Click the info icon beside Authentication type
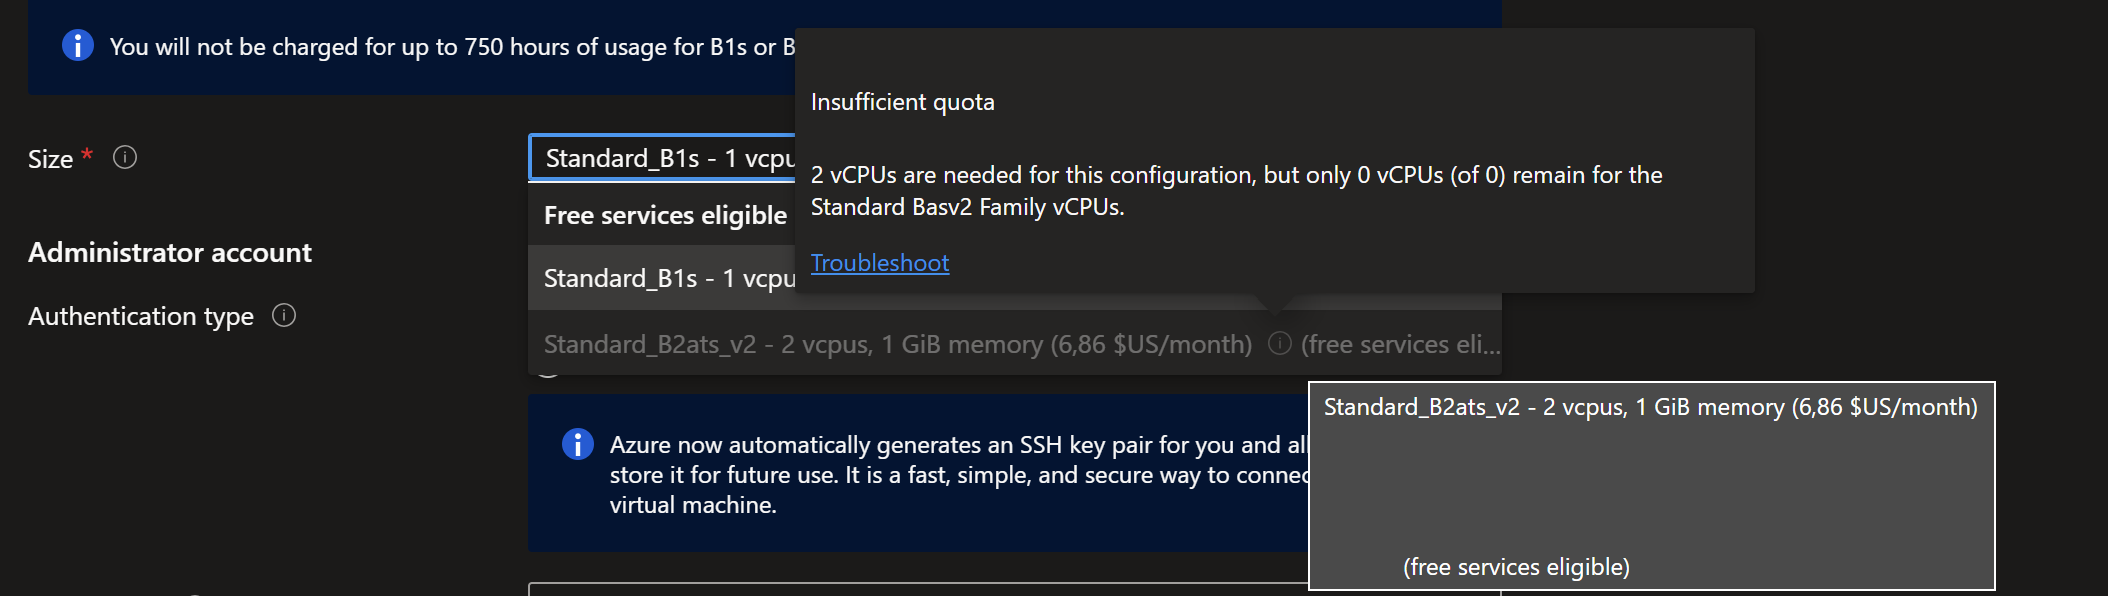This screenshot has height=596, width=2108. [x=284, y=316]
